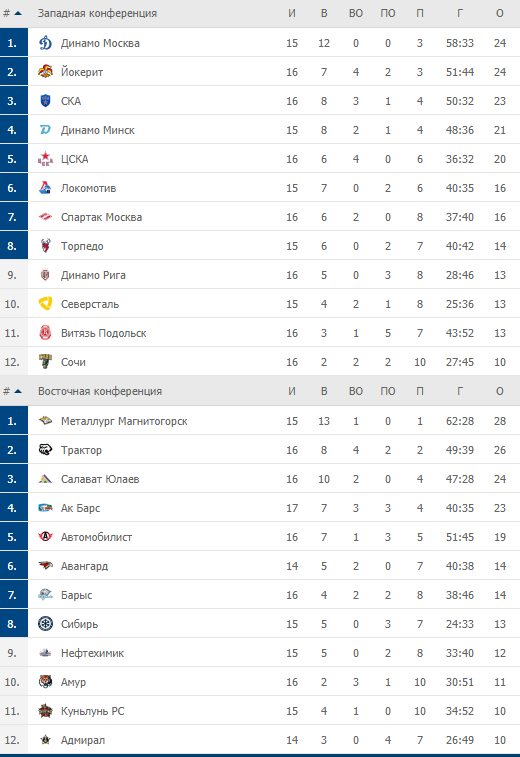Sort Eastern table by ПО column header
This screenshot has width=520, height=757.
pyautogui.click(x=388, y=391)
